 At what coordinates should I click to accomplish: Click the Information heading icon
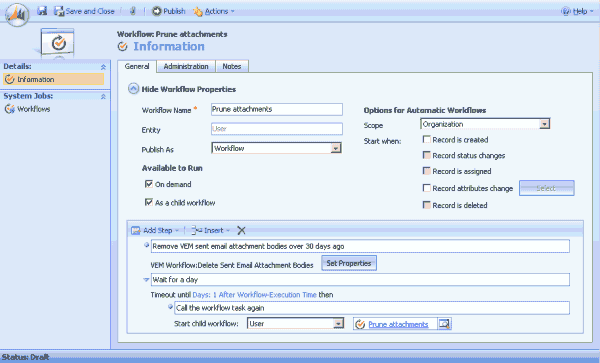point(122,47)
